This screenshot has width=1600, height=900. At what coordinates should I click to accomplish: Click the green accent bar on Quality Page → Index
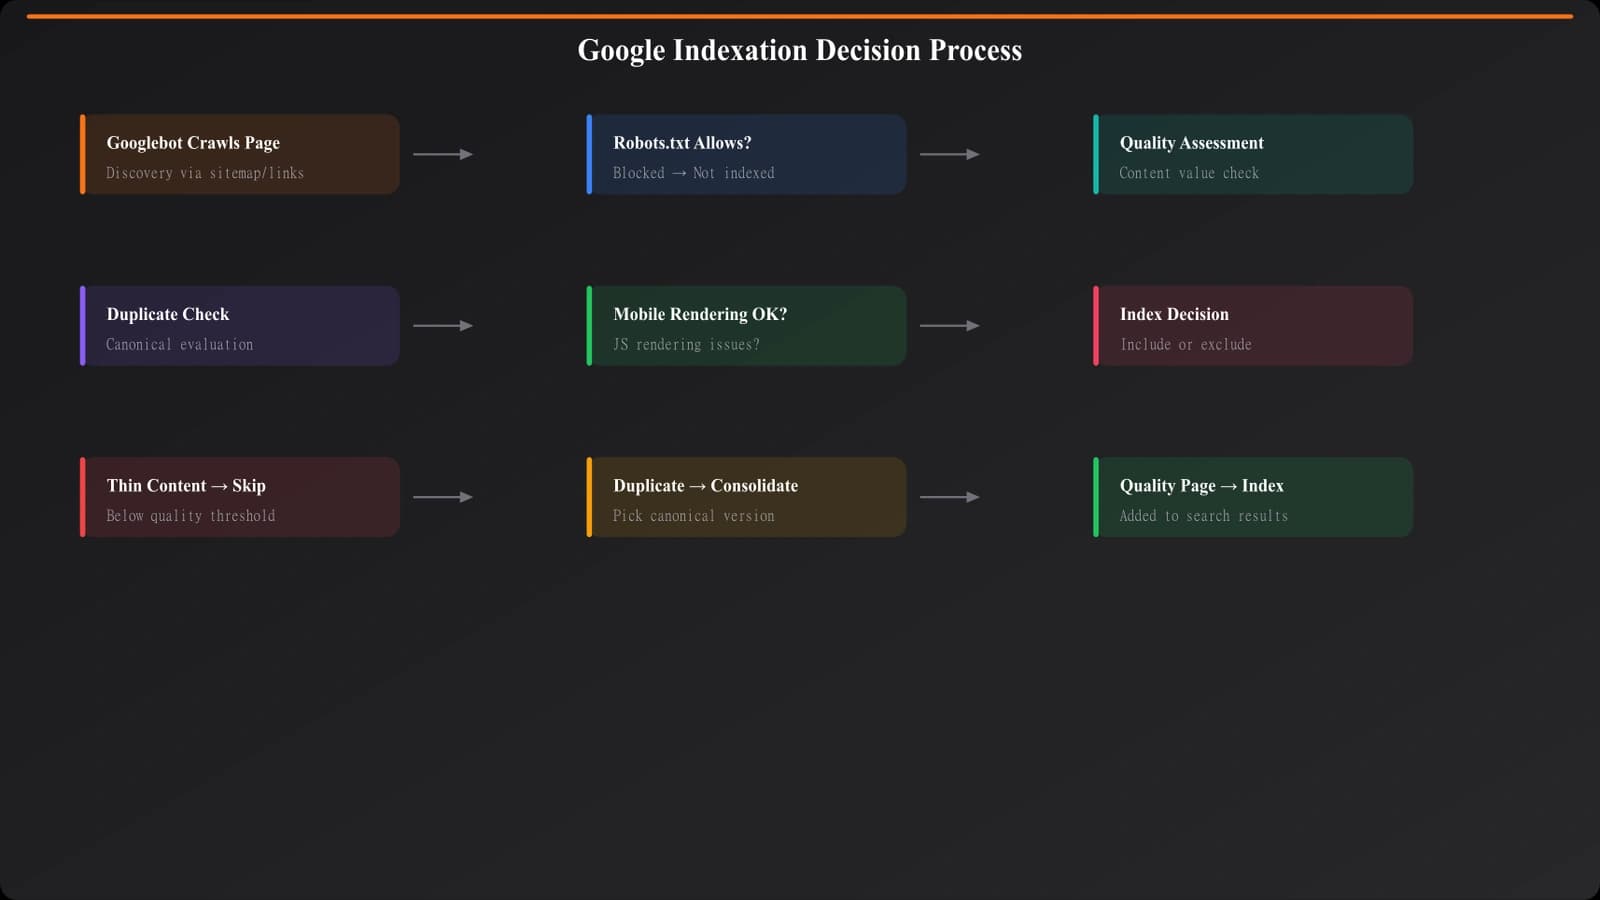(x=1096, y=496)
